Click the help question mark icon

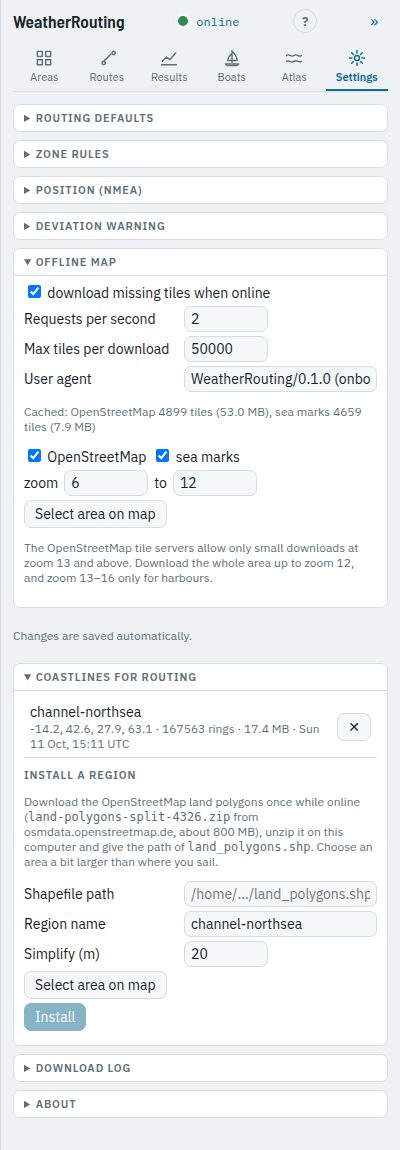305,22
